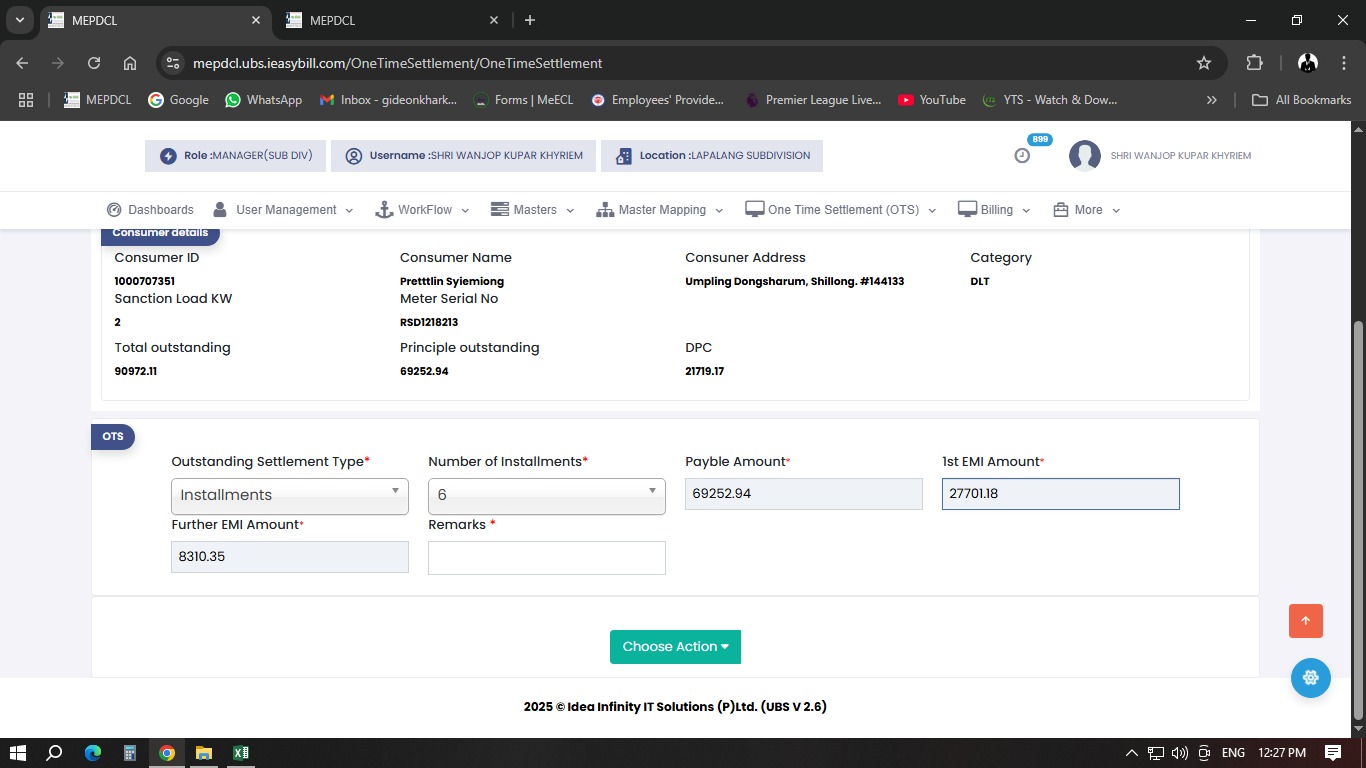Open the WorkFlow menu
The width and height of the screenshot is (1366, 768).
pyautogui.click(x=422, y=210)
